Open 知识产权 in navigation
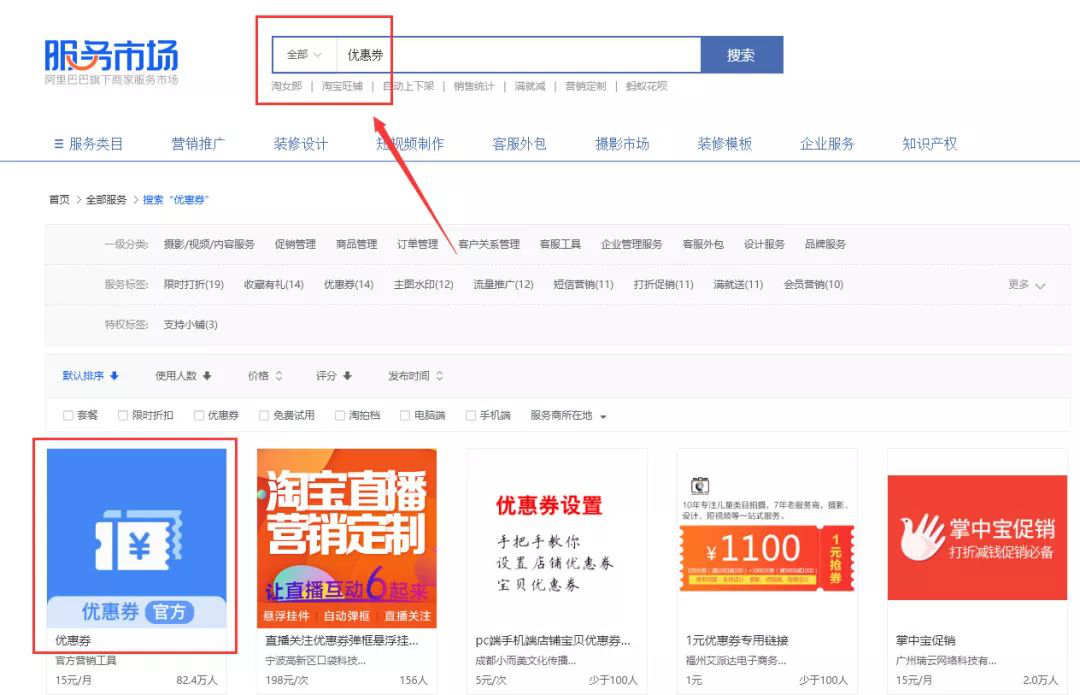This screenshot has width=1080, height=695. (x=930, y=144)
